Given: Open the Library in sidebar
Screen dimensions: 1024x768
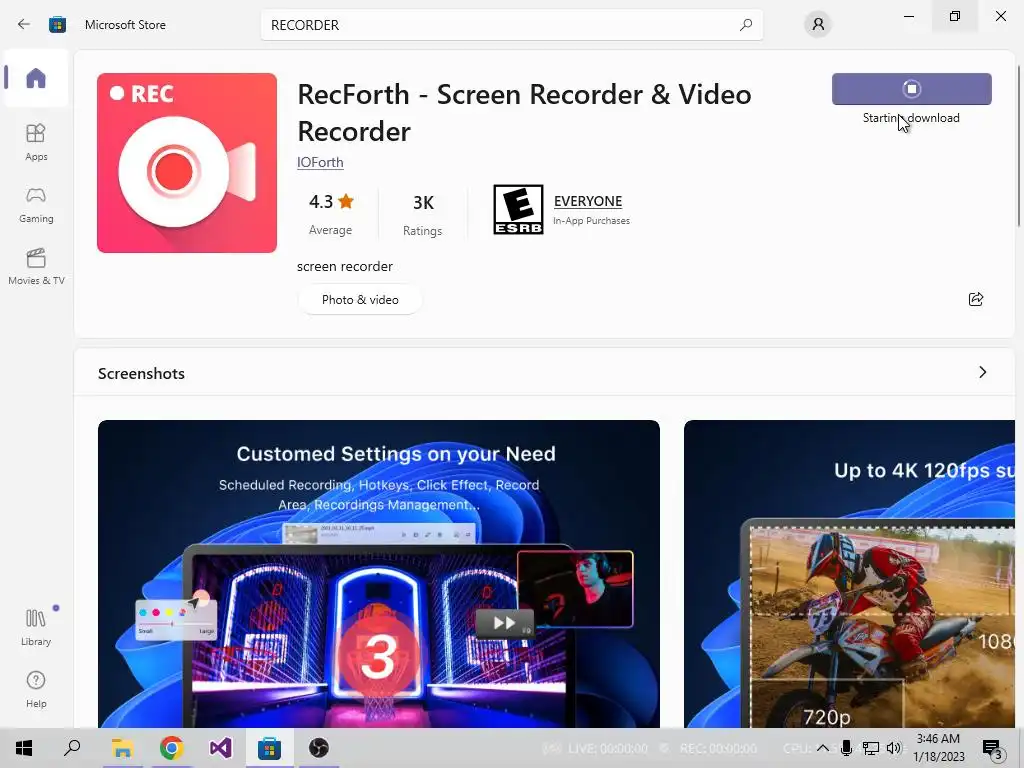Looking at the screenshot, I should pyautogui.click(x=36, y=627).
